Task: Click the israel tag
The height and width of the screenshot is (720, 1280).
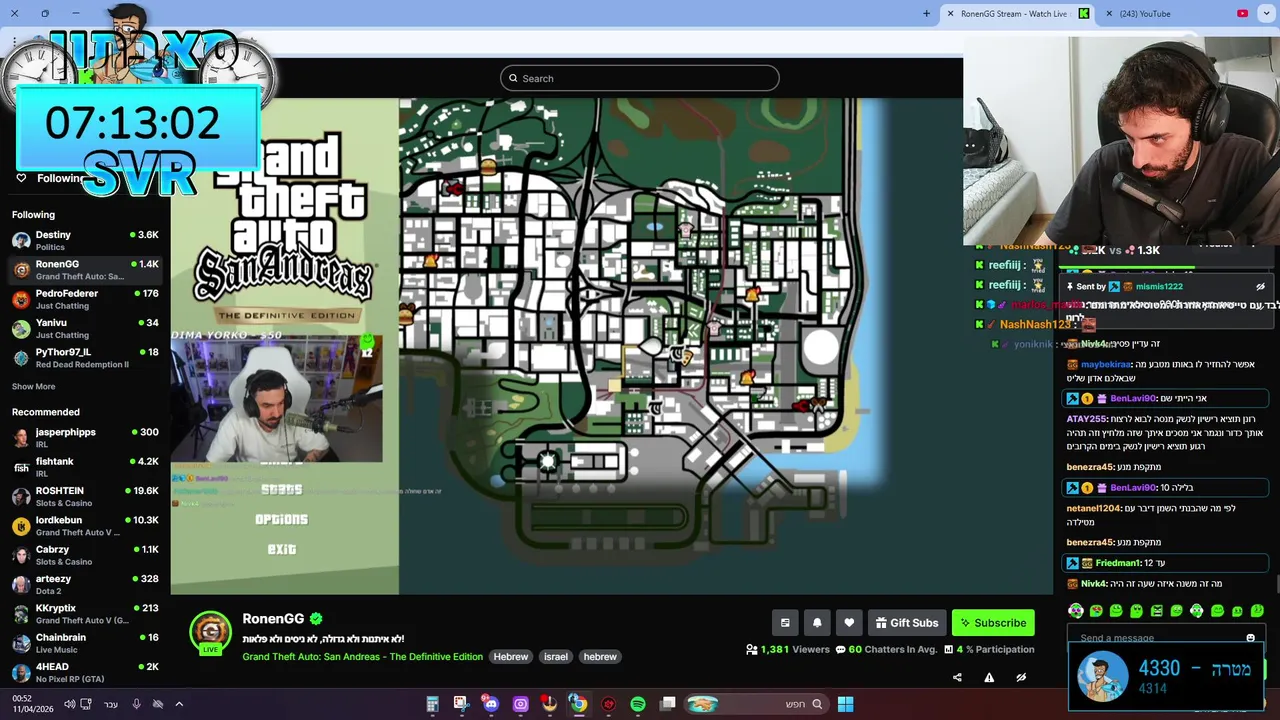Action: [556, 657]
